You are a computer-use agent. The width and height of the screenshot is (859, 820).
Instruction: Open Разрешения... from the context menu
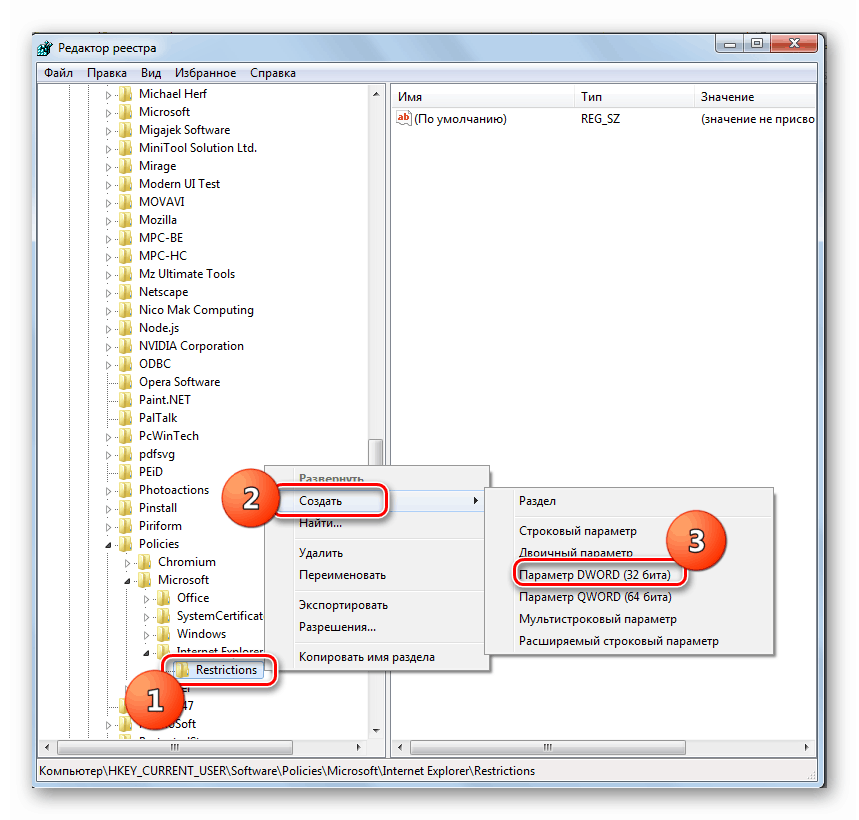pos(377,627)
